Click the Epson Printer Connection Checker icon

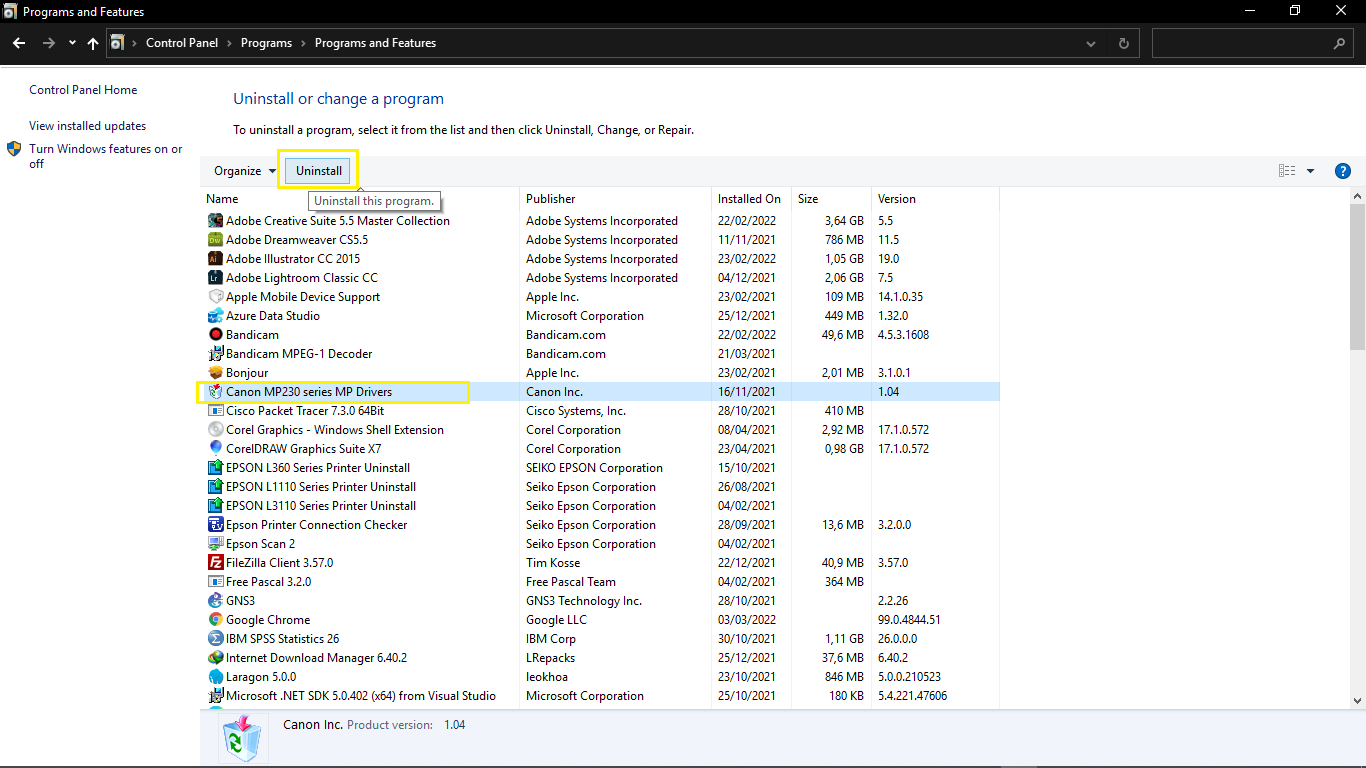215,525
